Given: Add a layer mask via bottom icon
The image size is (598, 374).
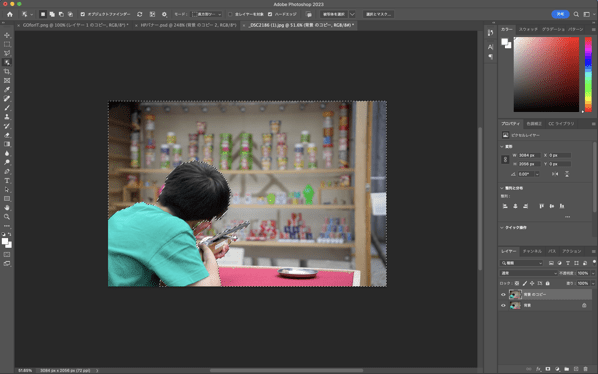Looking at the screenshot, I should [x=548, y=369].
